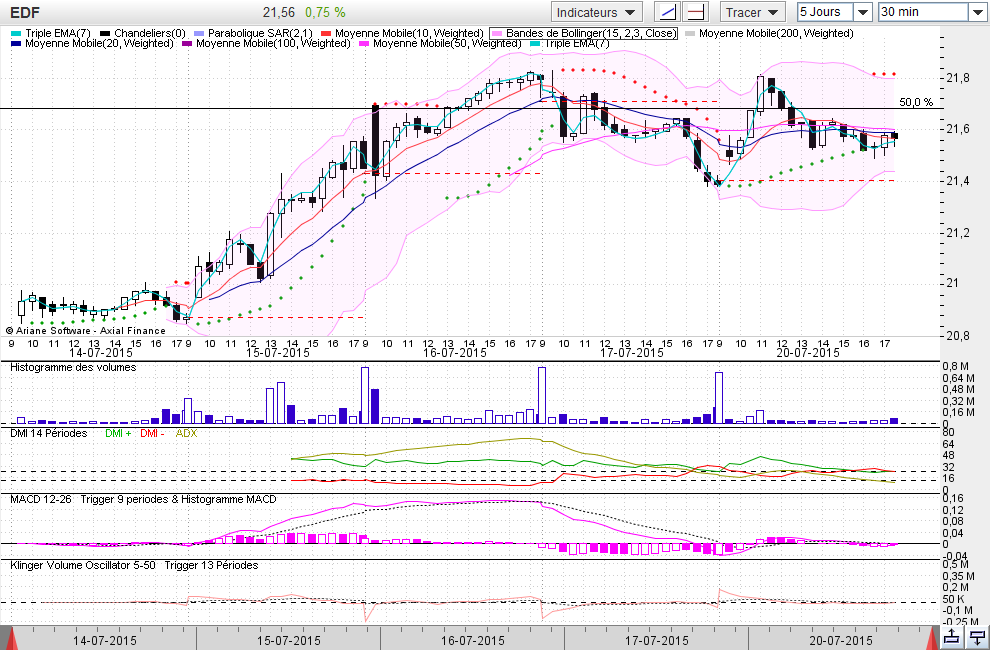The width and height of the screenshot is (990, 650).
Task: Click the 21,56 last price value
Action: point(279,13)
